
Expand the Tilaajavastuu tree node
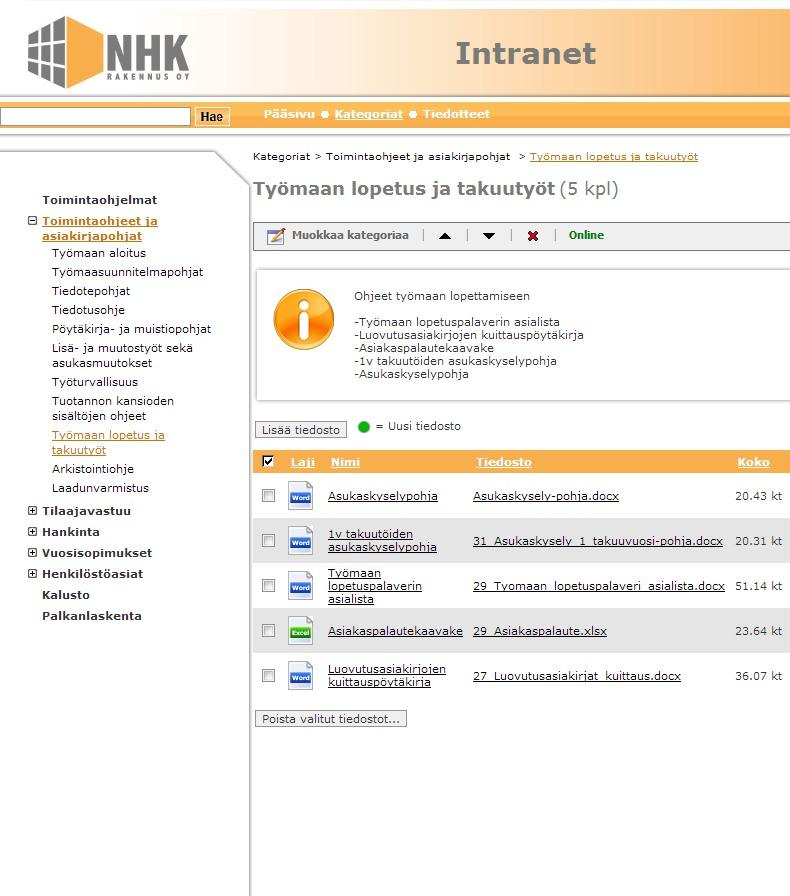point(33,510)
